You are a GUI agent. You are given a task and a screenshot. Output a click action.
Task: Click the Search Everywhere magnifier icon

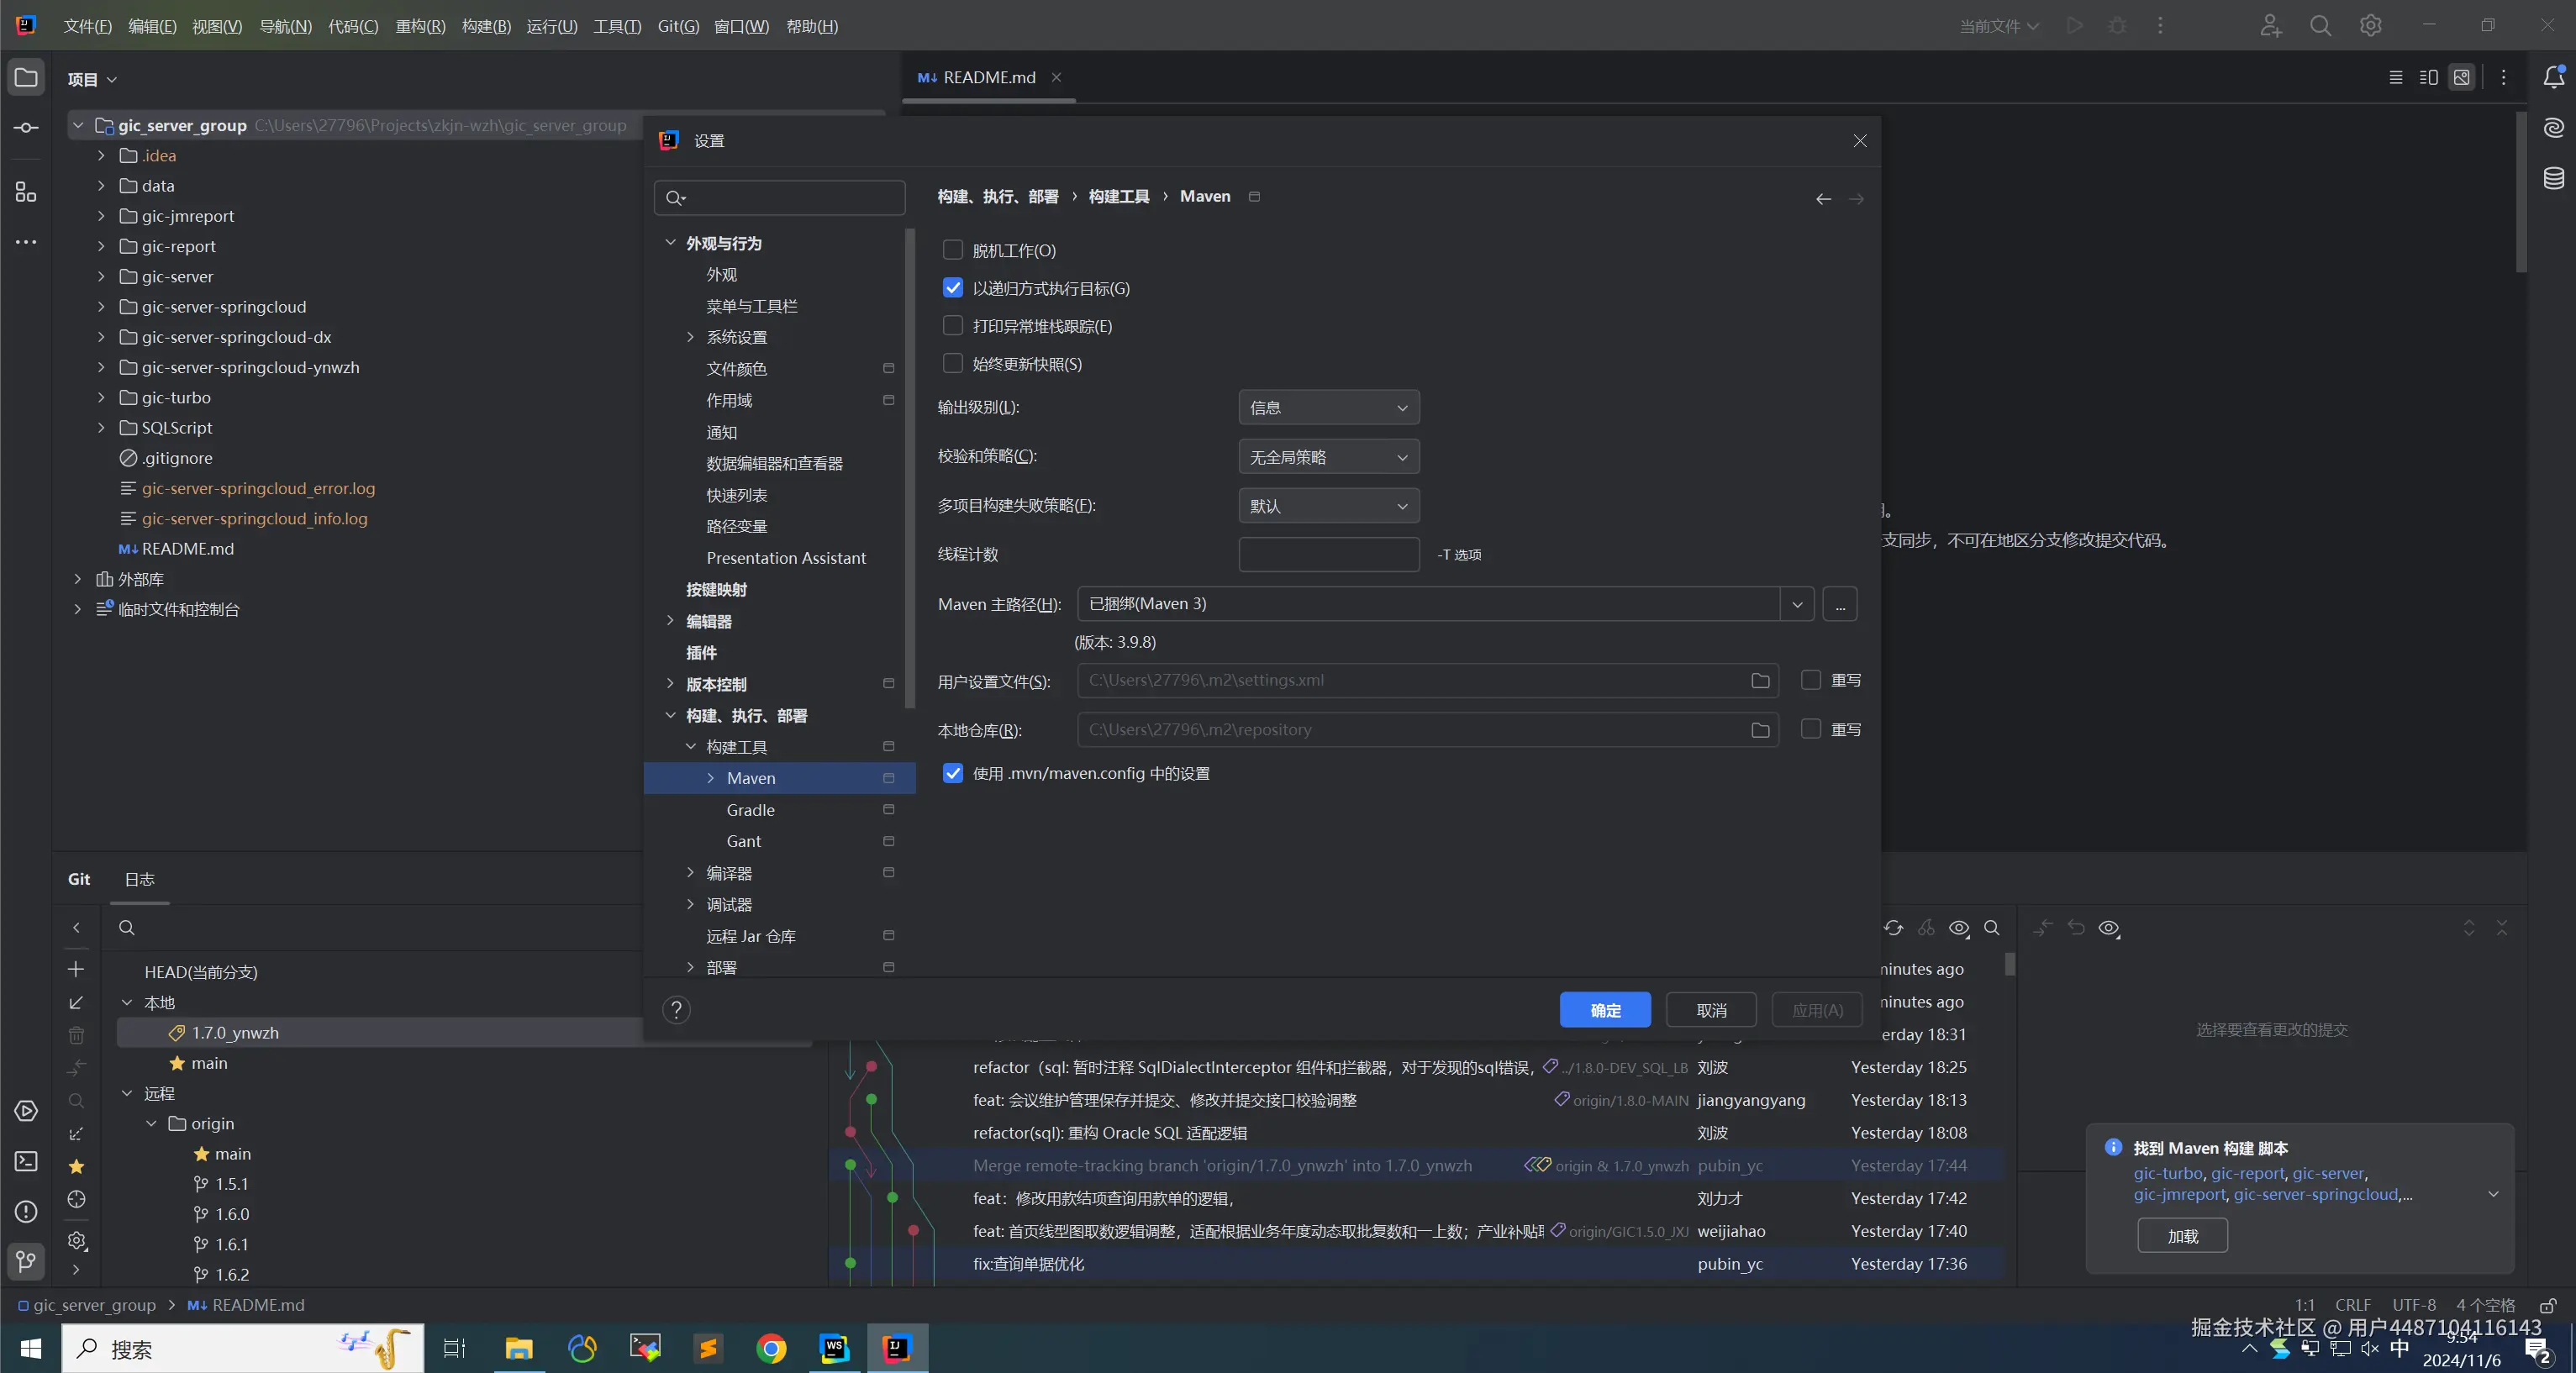pyautogui.click(x=2320, y=26)
